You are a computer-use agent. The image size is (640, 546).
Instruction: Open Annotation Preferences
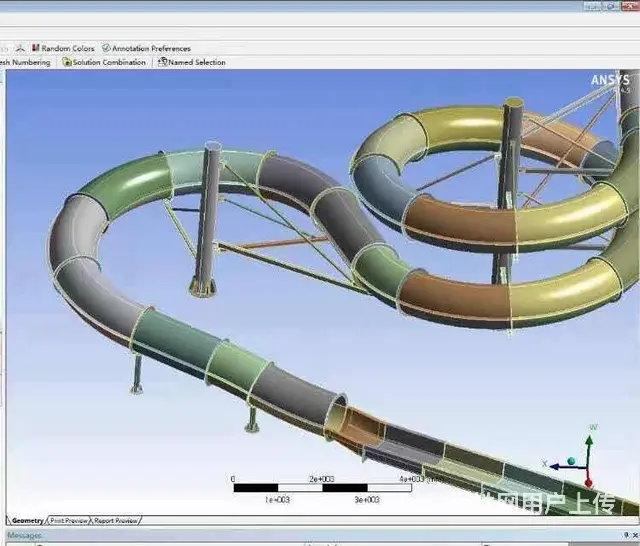tap(146, 48)
